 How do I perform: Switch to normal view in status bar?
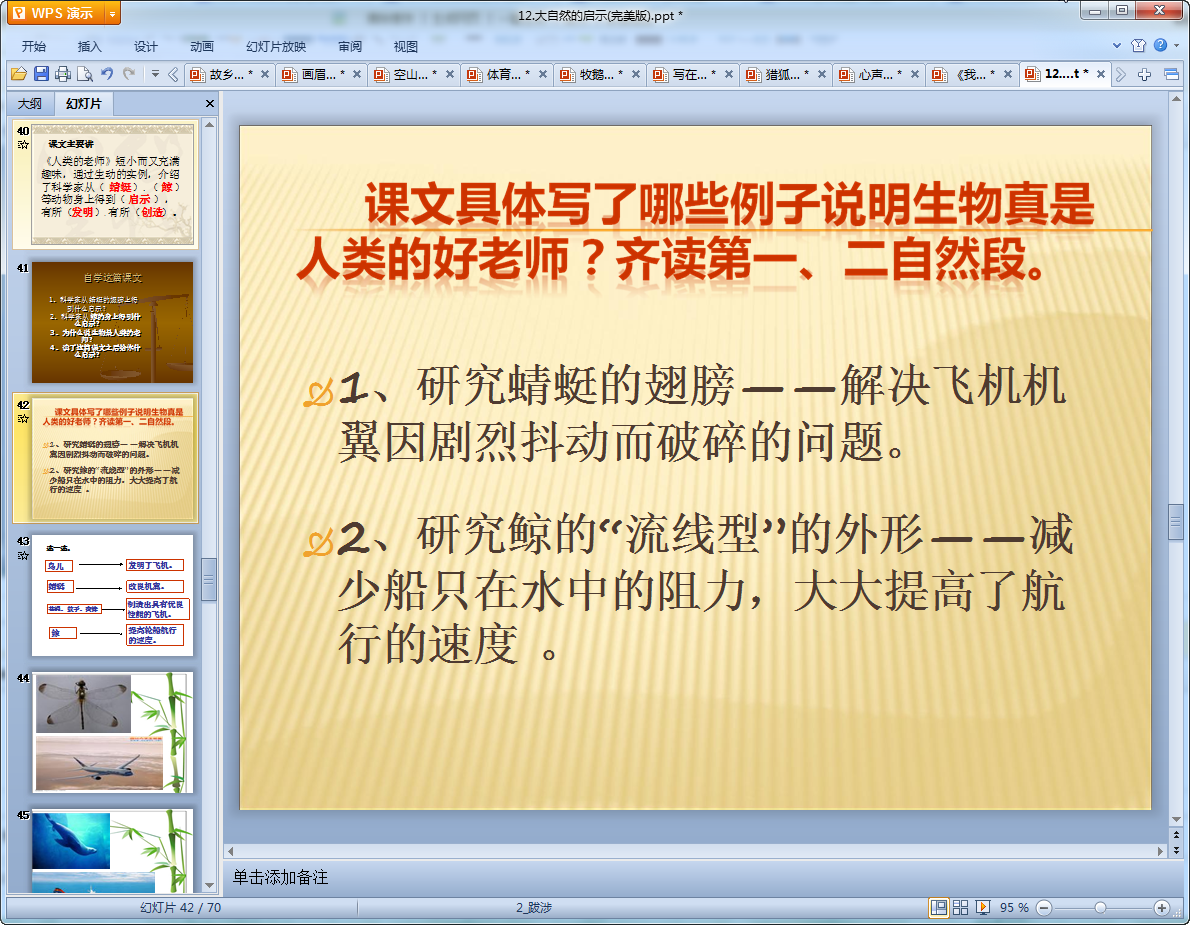939,908
